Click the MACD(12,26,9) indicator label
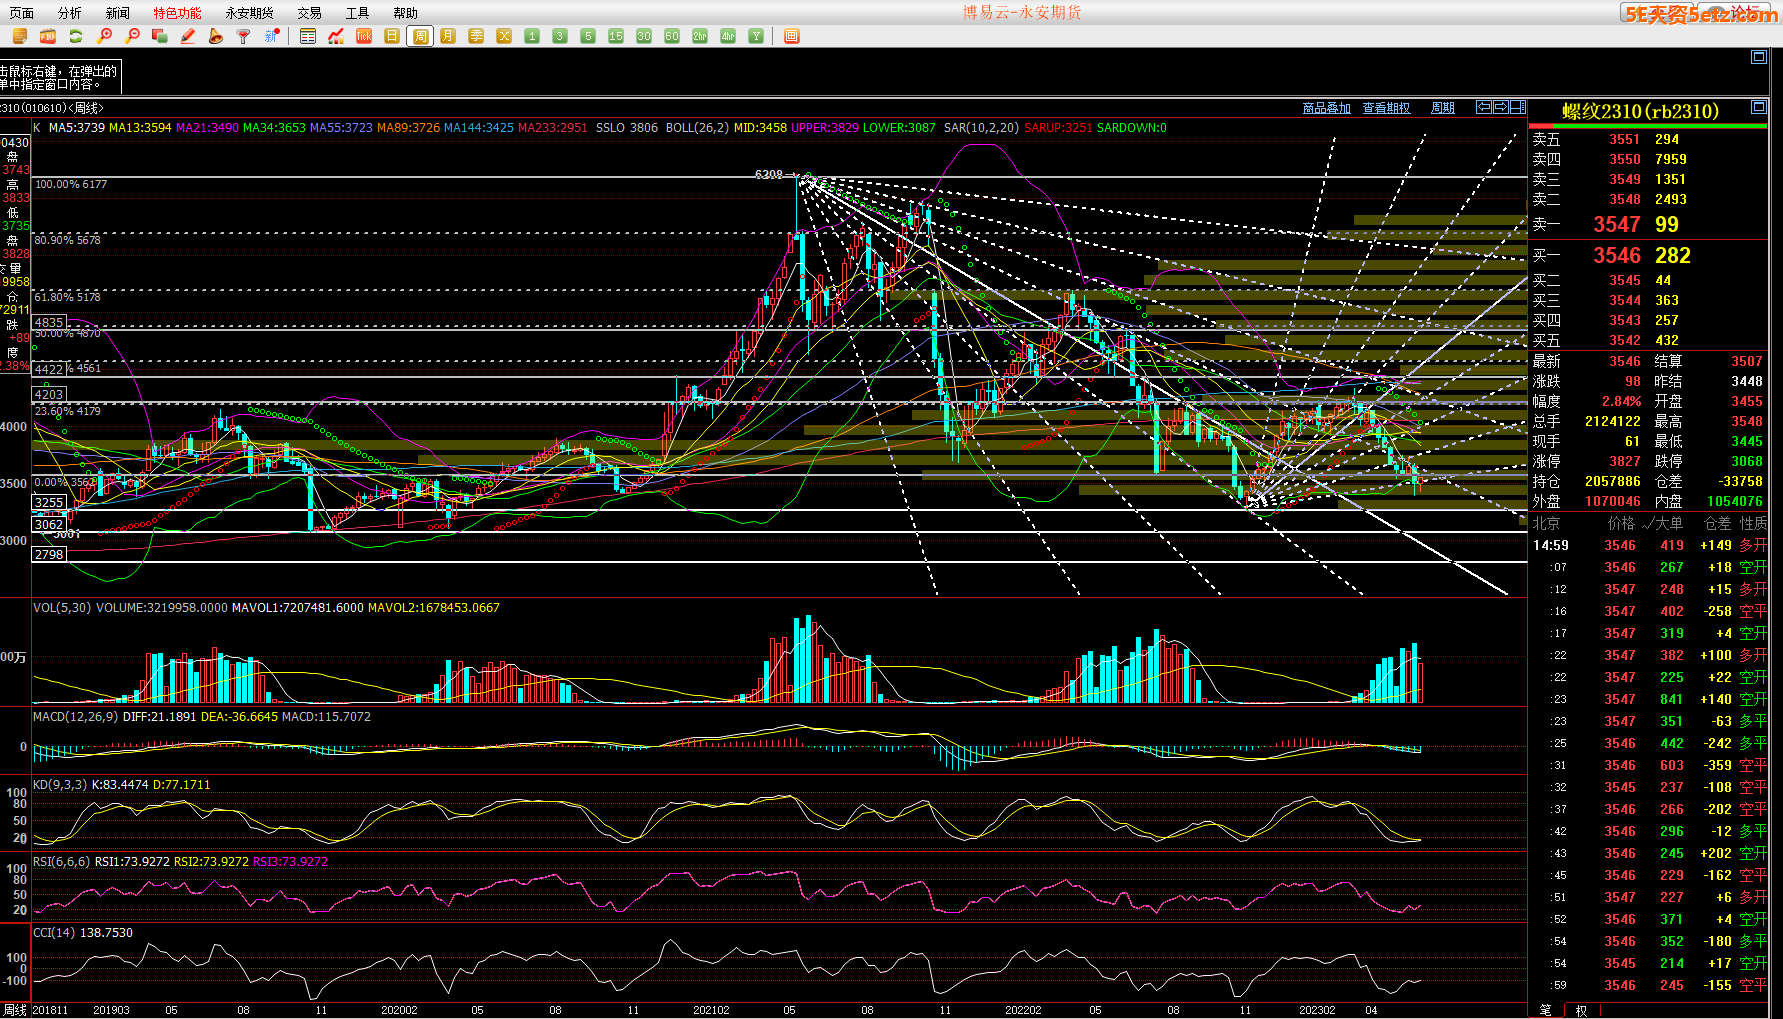The image size is (1783, 1019). tap(76, 717)
